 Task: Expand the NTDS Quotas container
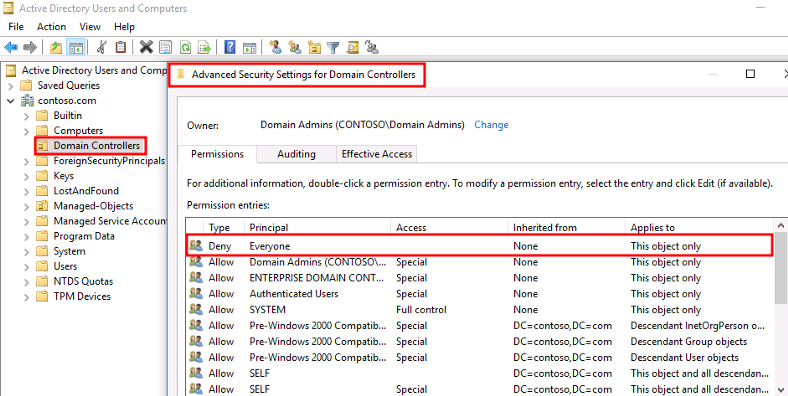point(27,282)
